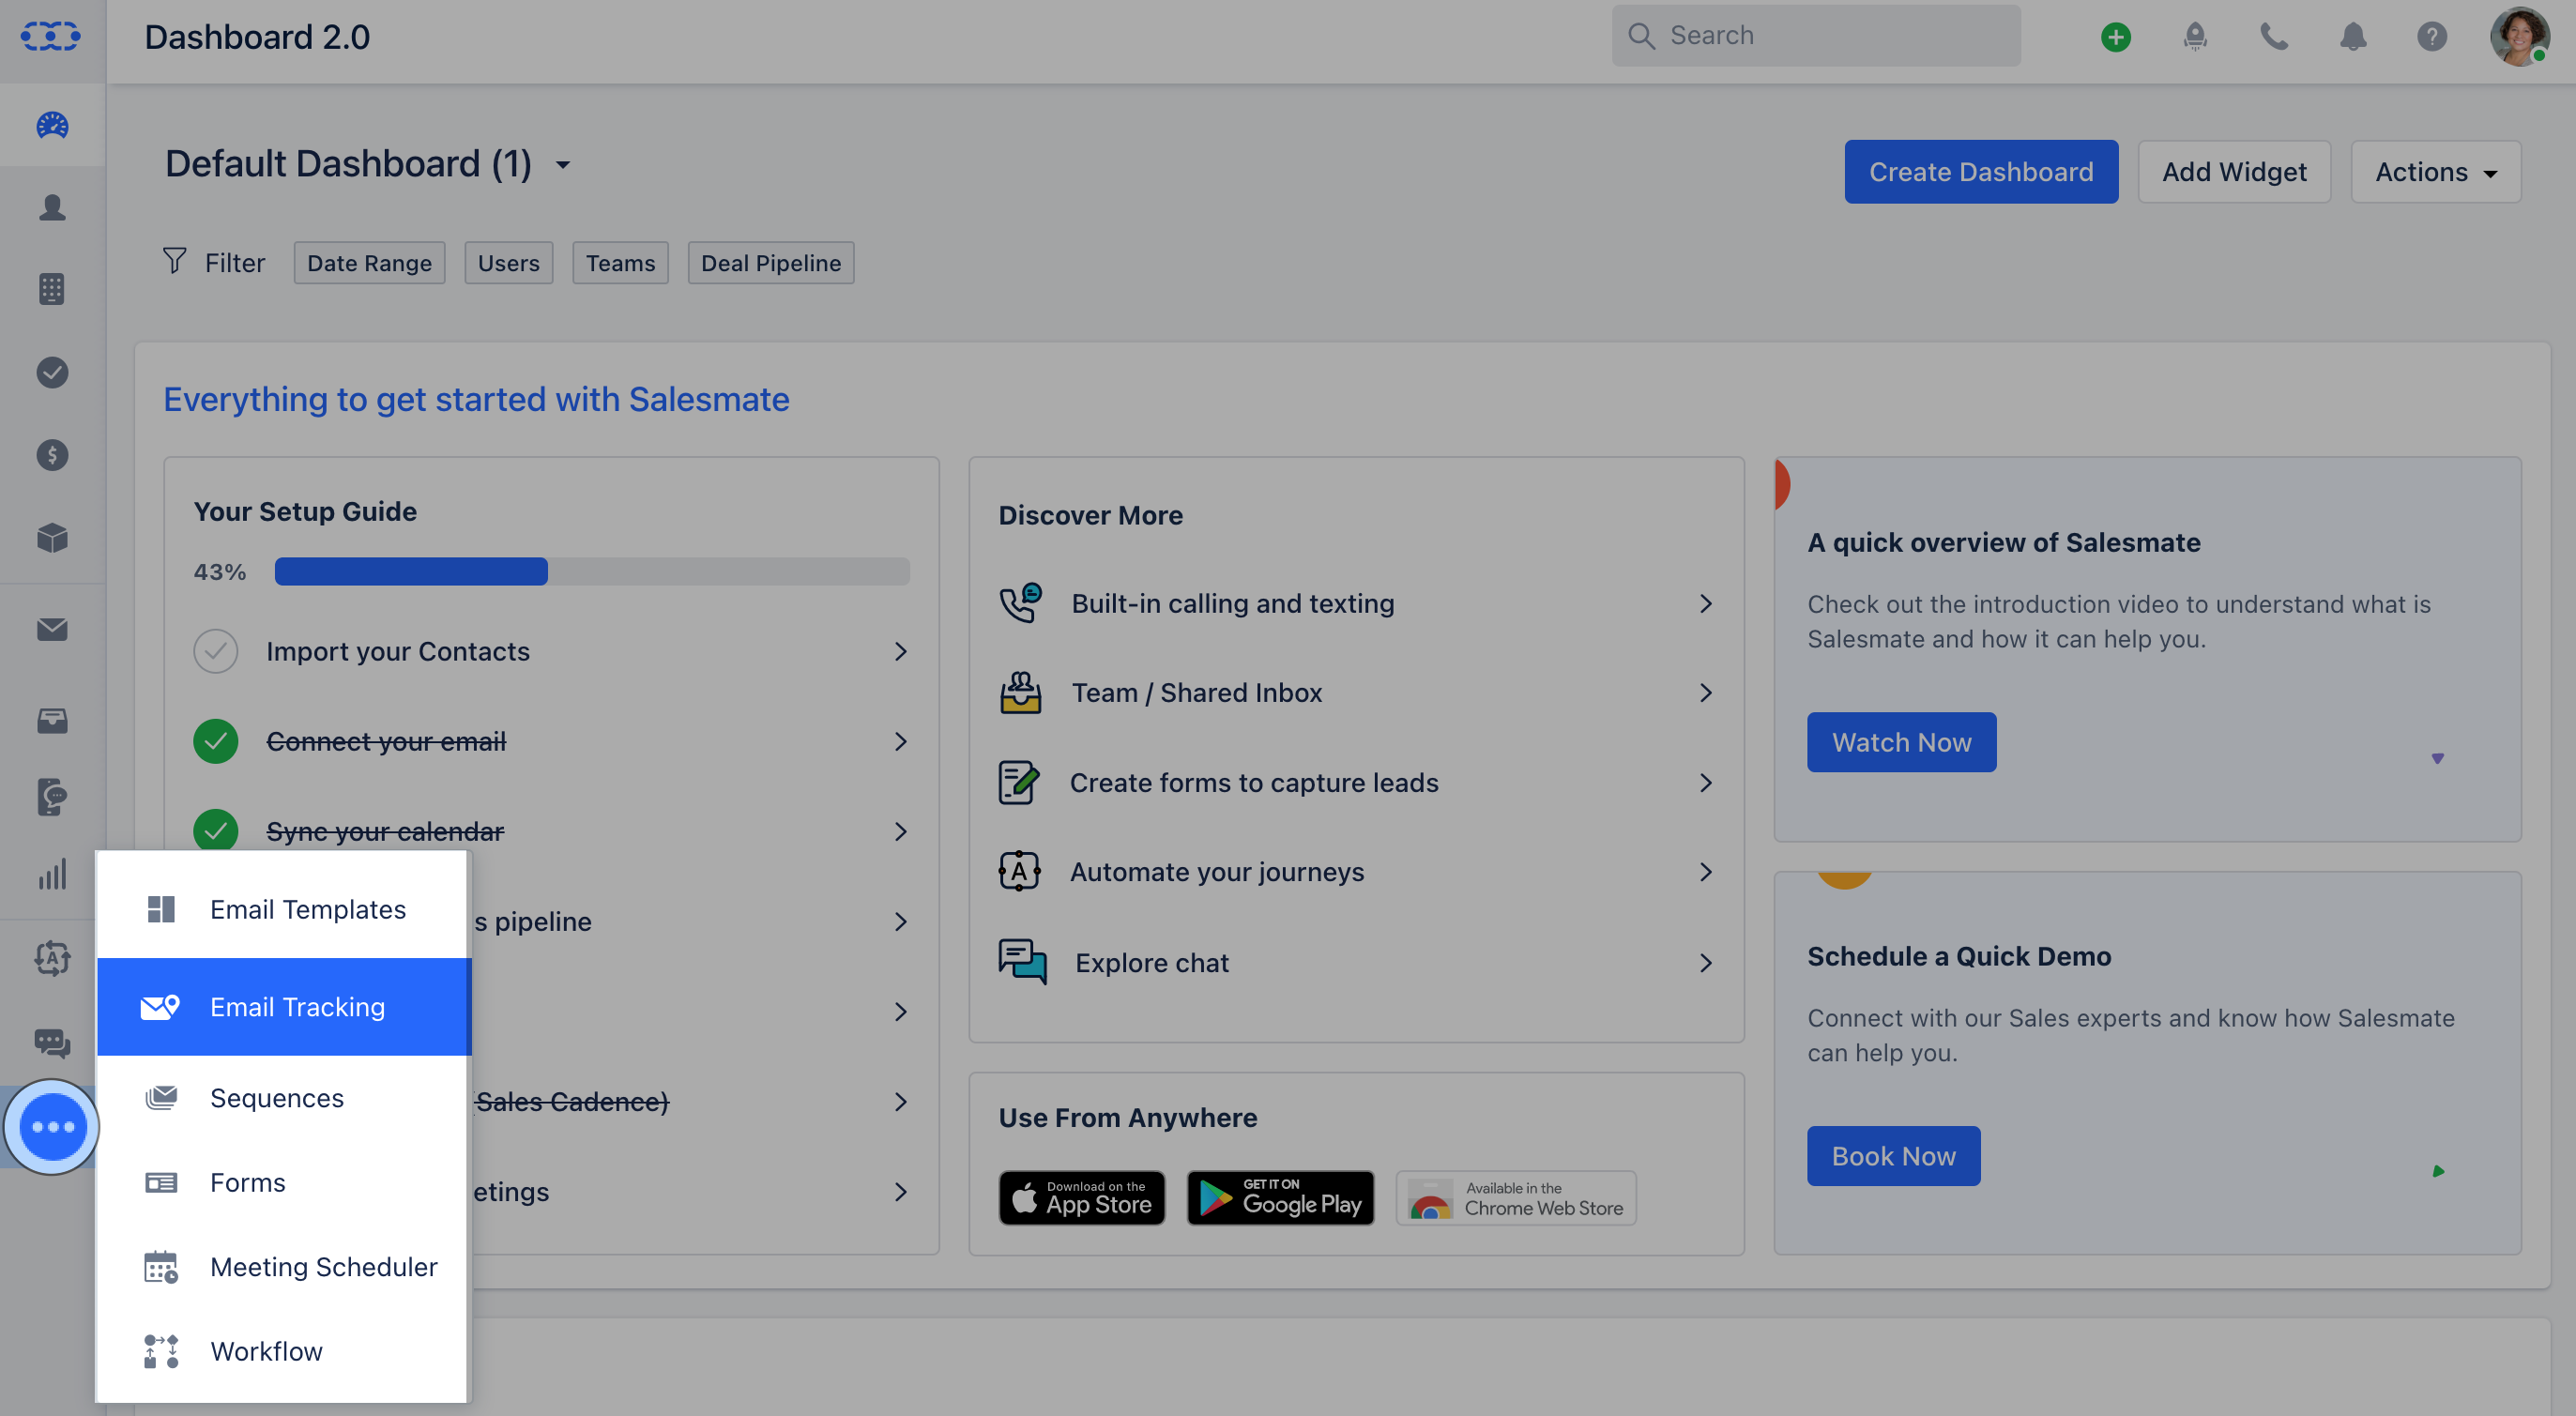Viewport: 2576px width, 1416px height.
Task: Open Contacts person icon in sidebar
Action: pos(52,207)
